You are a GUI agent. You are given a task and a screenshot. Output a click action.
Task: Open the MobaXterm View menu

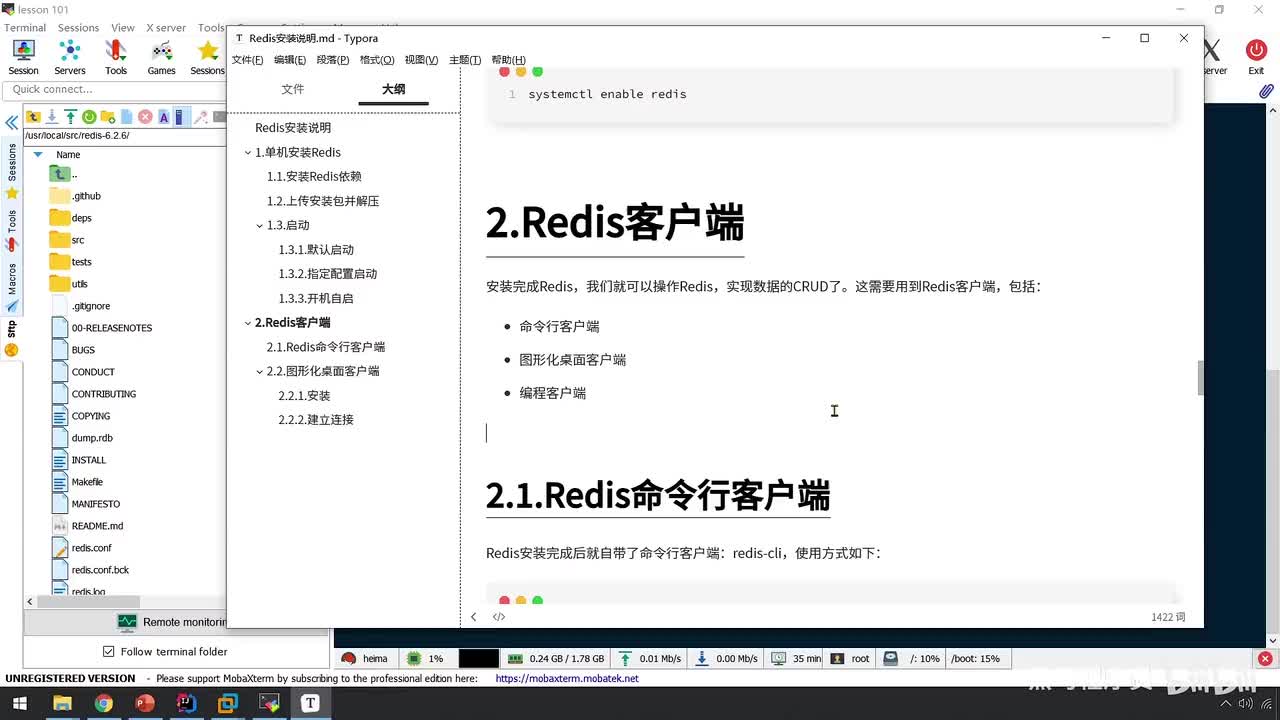[x=123, y=28]
